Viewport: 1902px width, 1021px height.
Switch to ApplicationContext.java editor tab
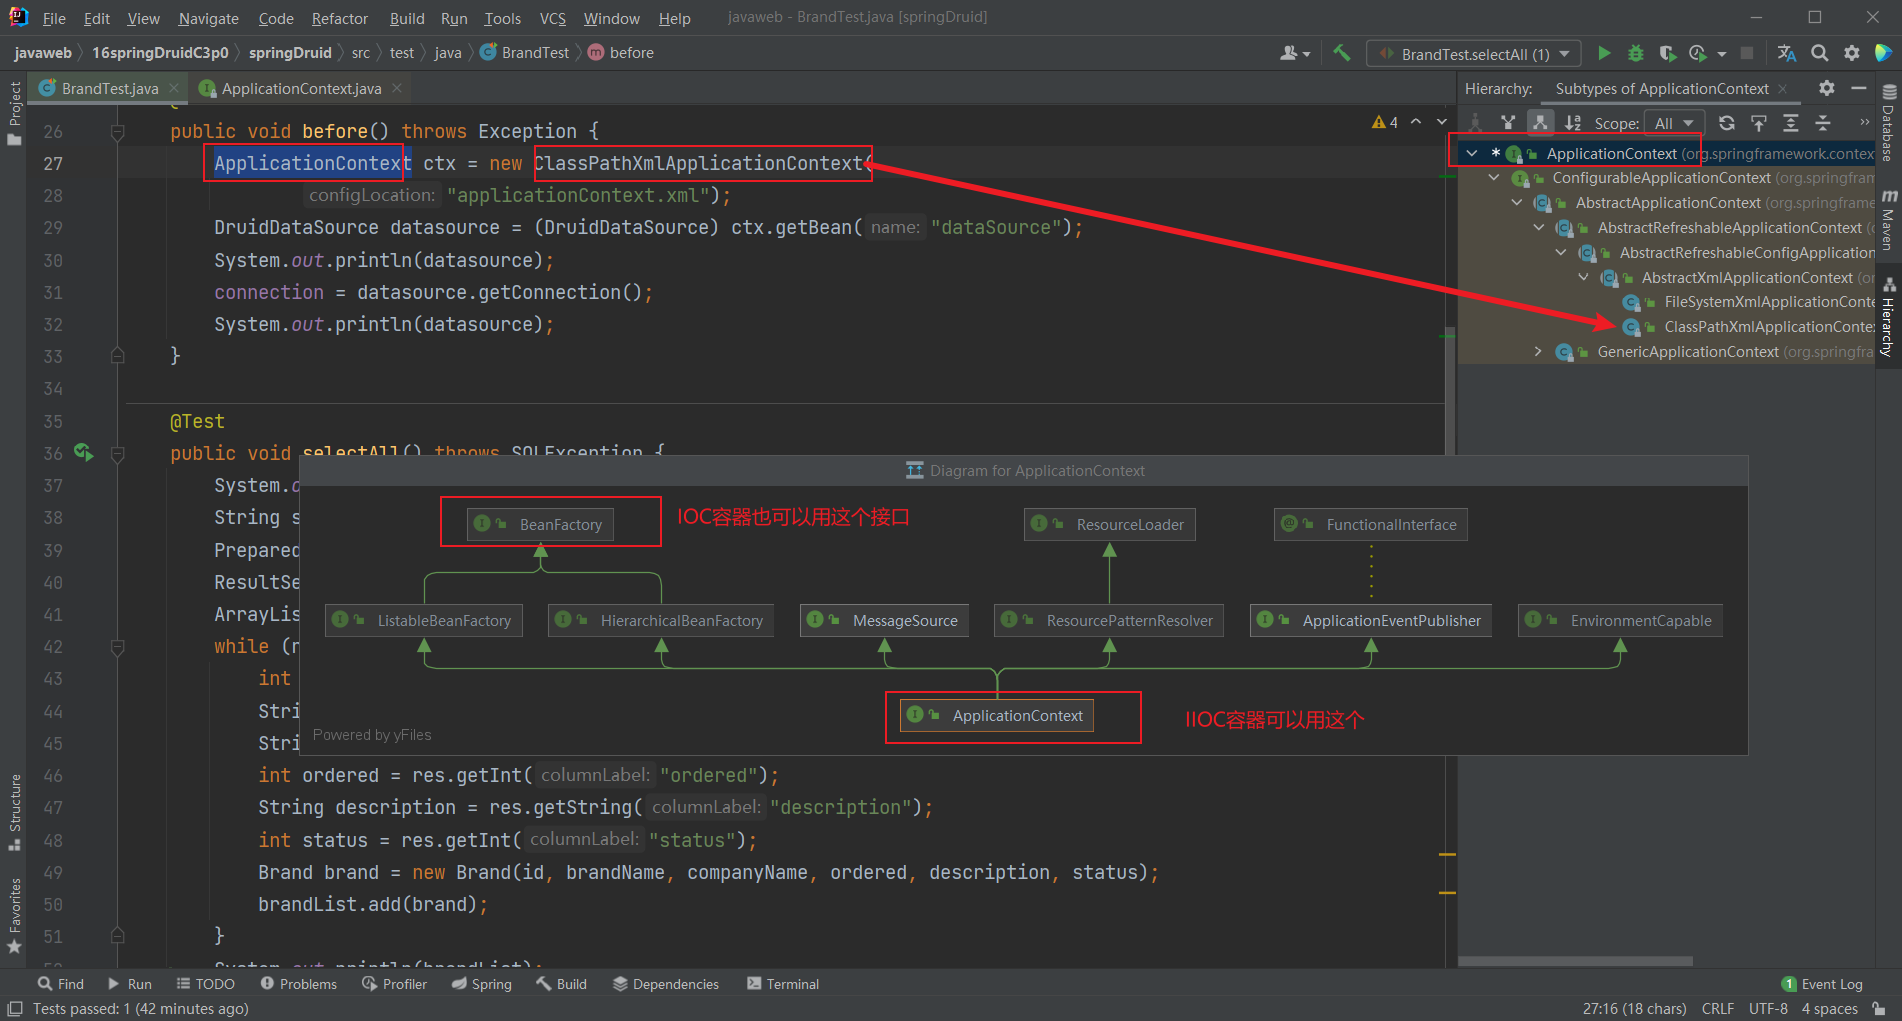[x=301, y=88]
